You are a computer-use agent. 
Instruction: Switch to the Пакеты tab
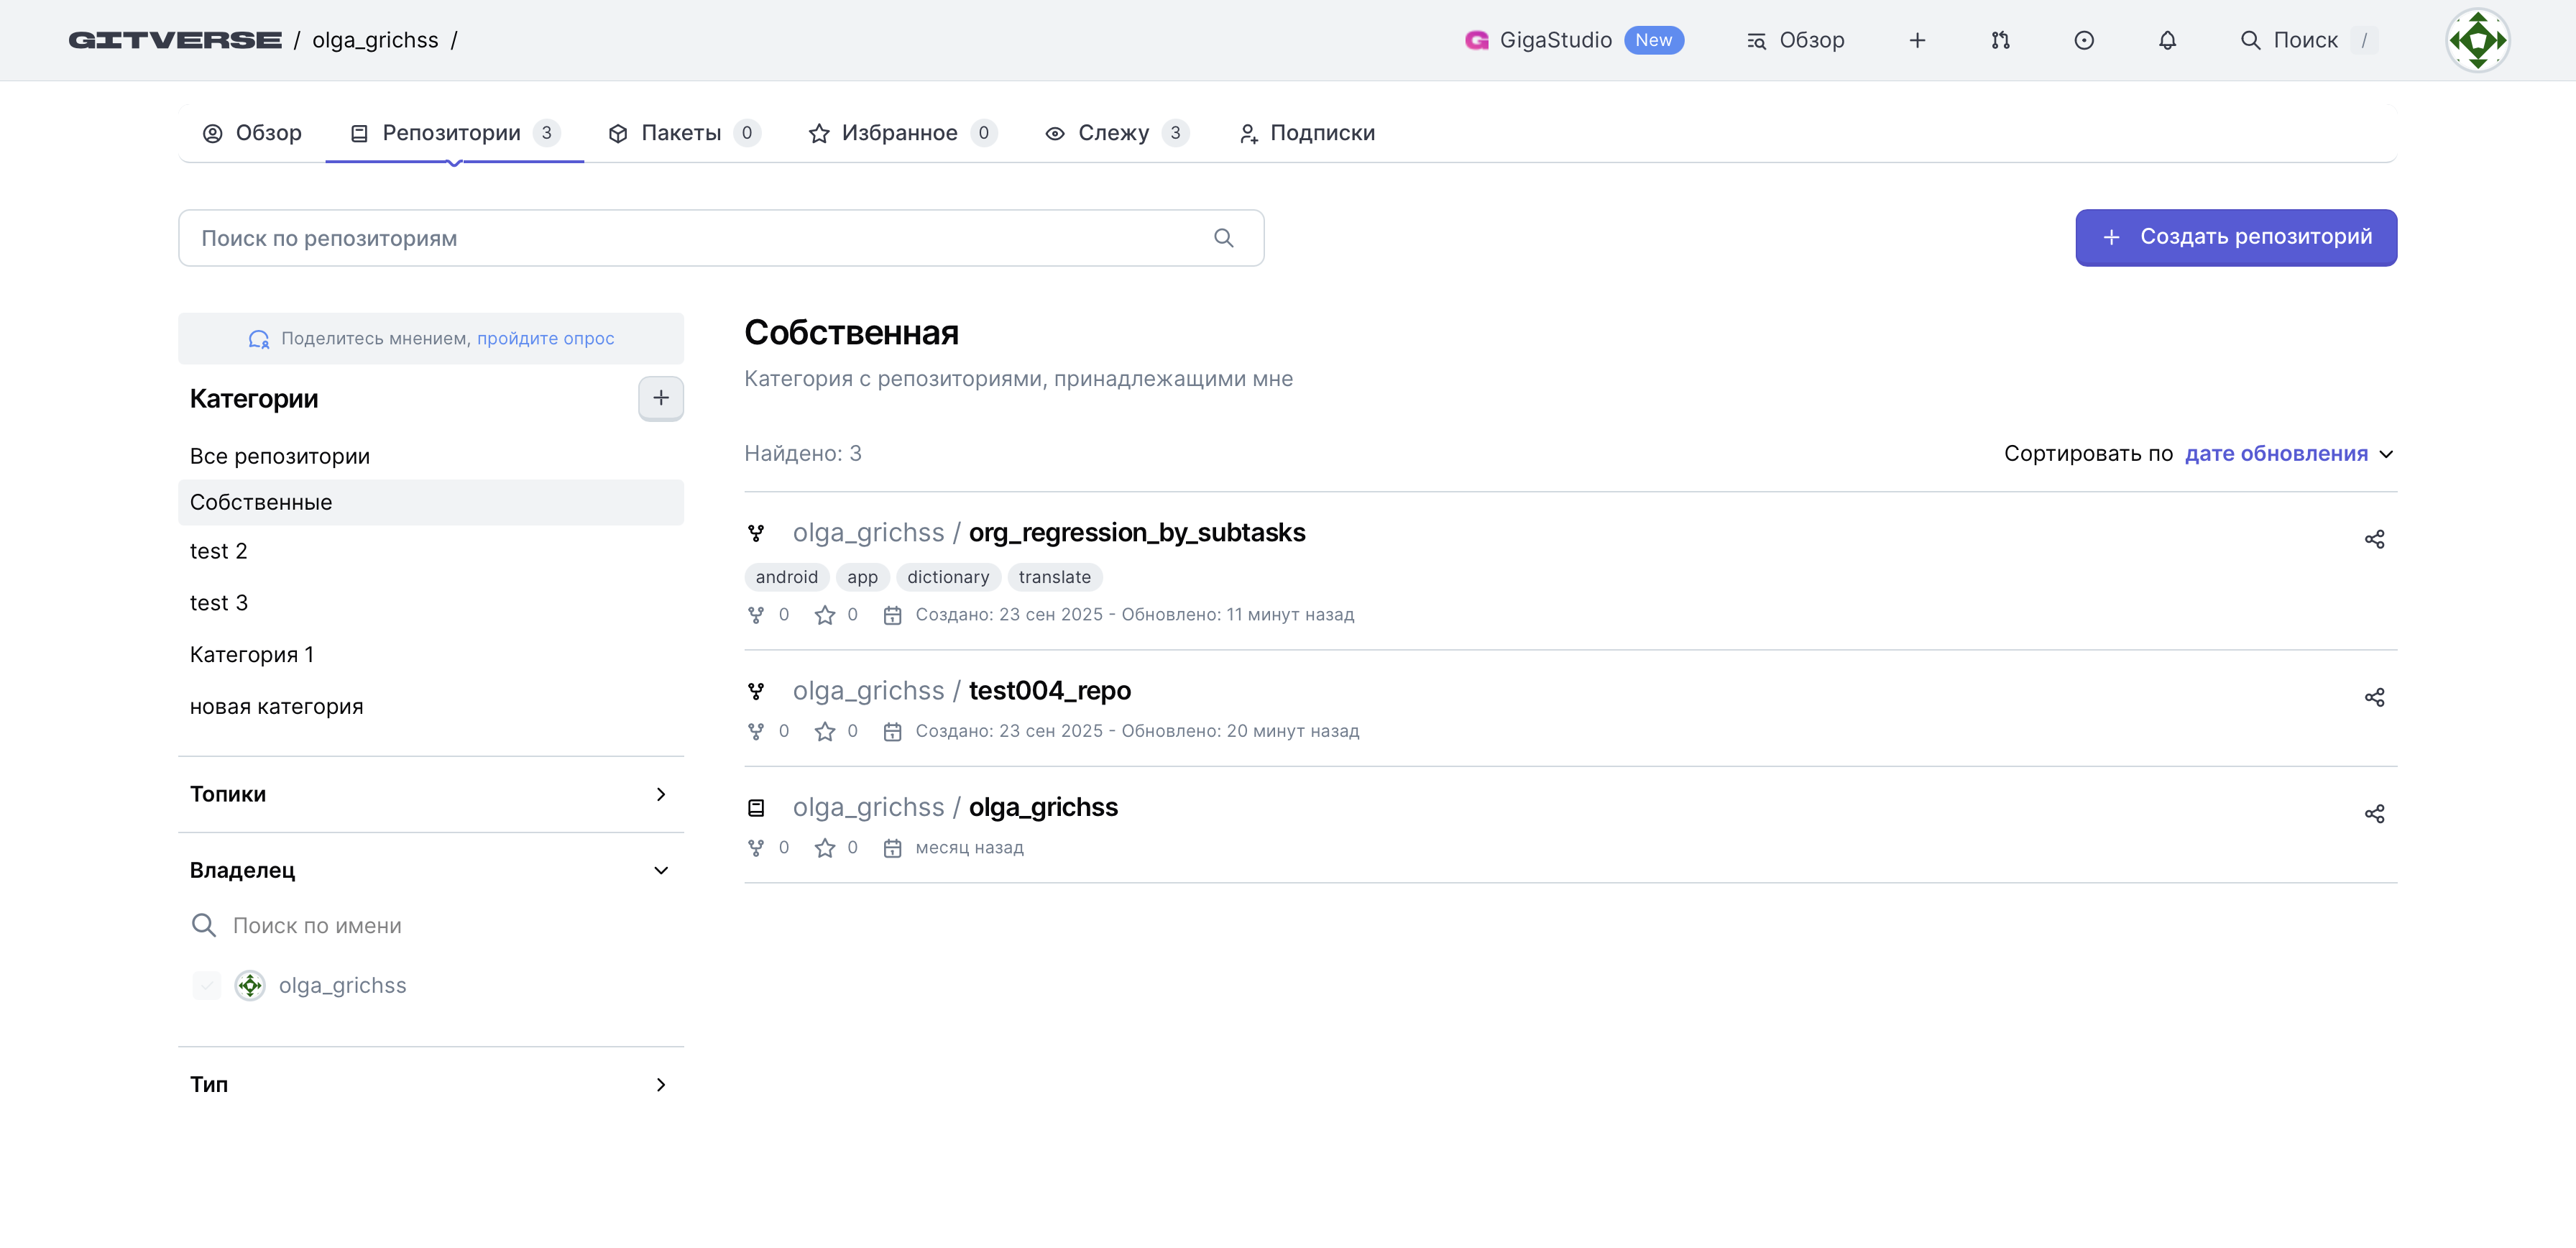683,133
